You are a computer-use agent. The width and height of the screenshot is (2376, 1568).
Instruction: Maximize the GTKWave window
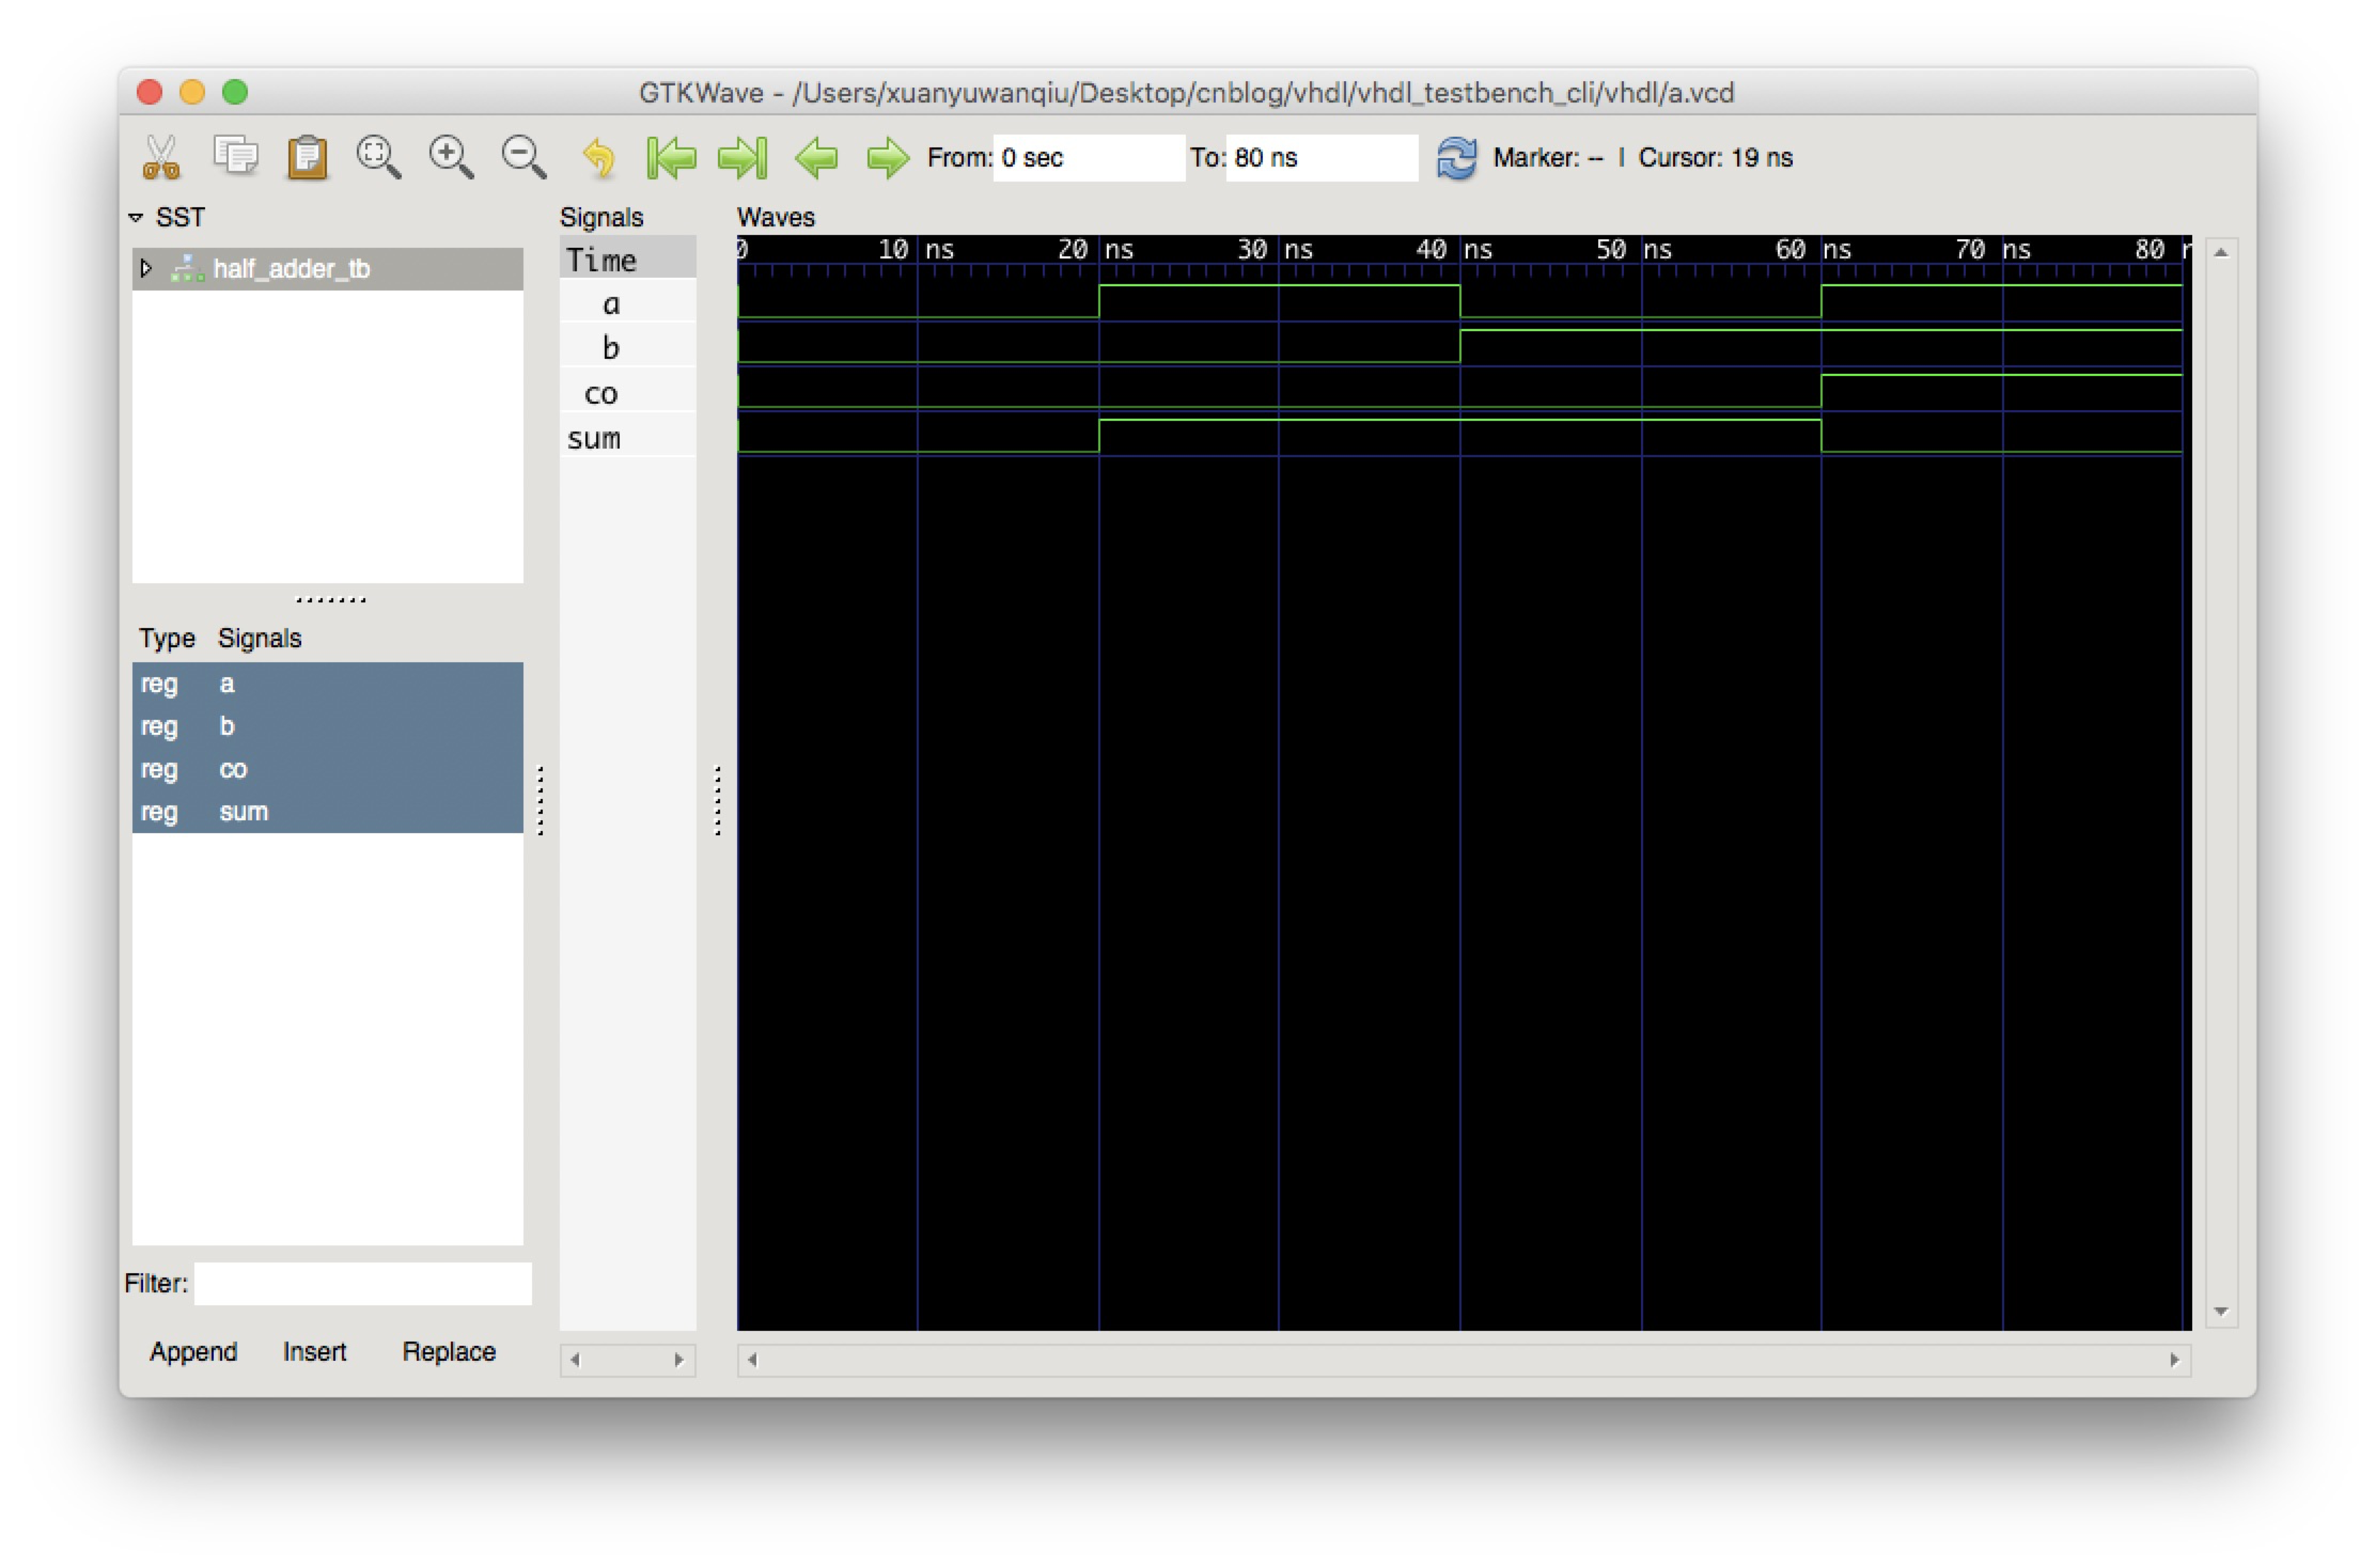click(x=235, y=92)
